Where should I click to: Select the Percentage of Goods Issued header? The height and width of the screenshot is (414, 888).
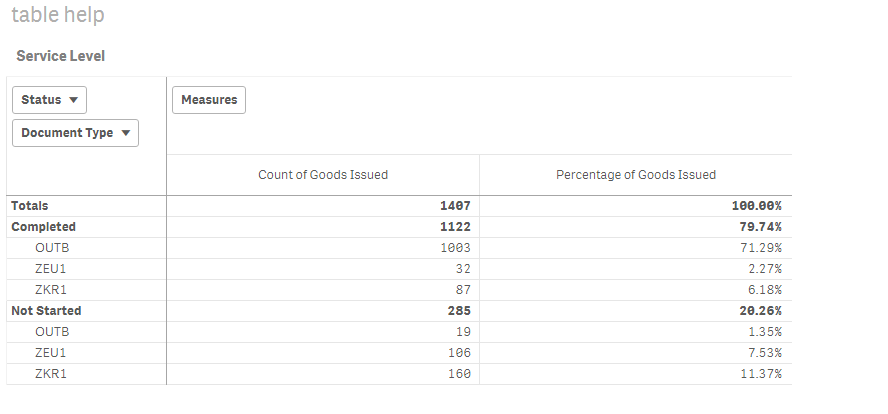[x=636, y=175]
